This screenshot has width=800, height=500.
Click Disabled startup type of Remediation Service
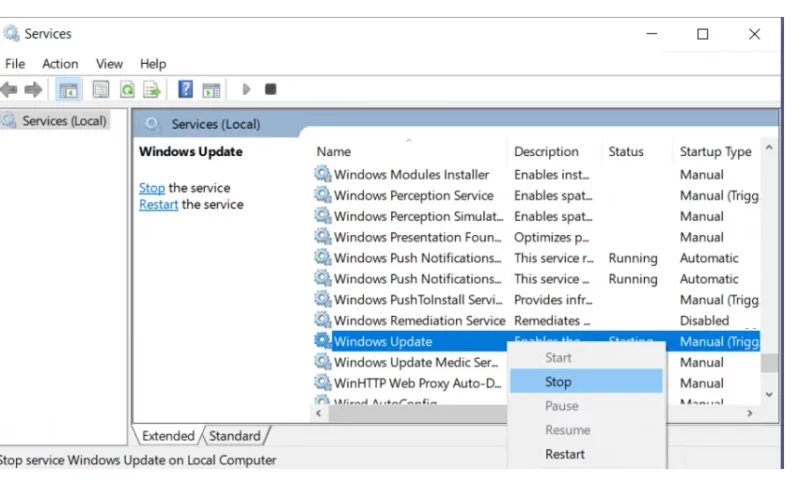tap(704, 320)
